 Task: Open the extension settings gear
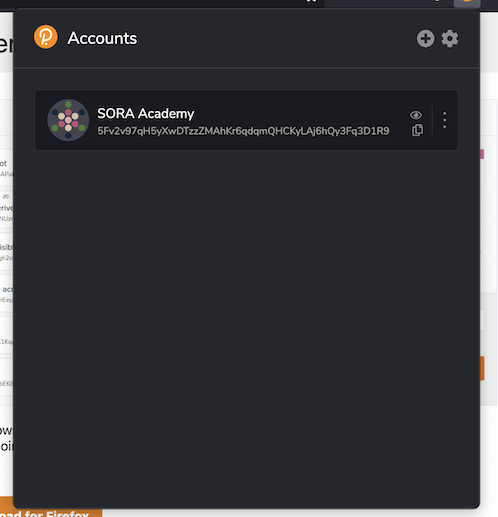[x=450, y=39]
